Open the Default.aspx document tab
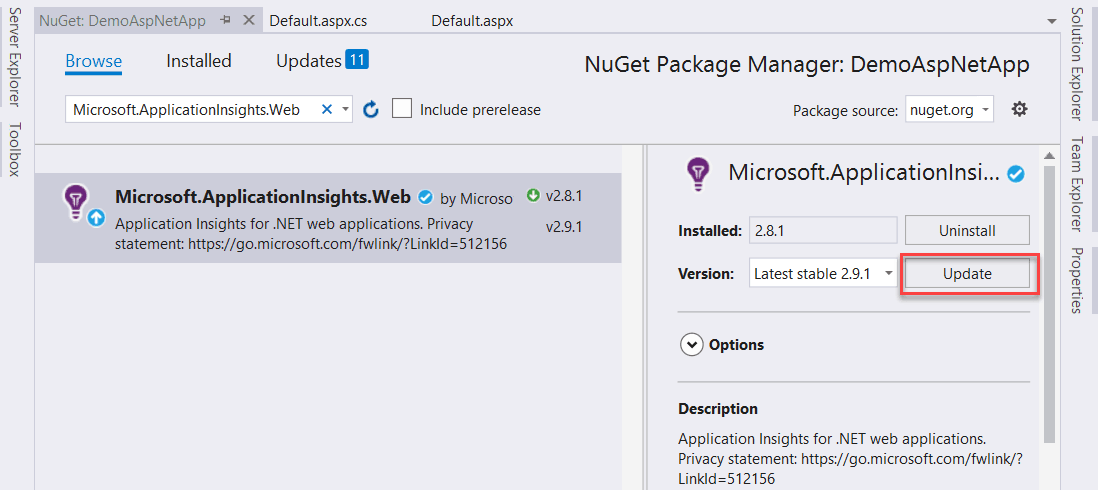 click(472, 21)
